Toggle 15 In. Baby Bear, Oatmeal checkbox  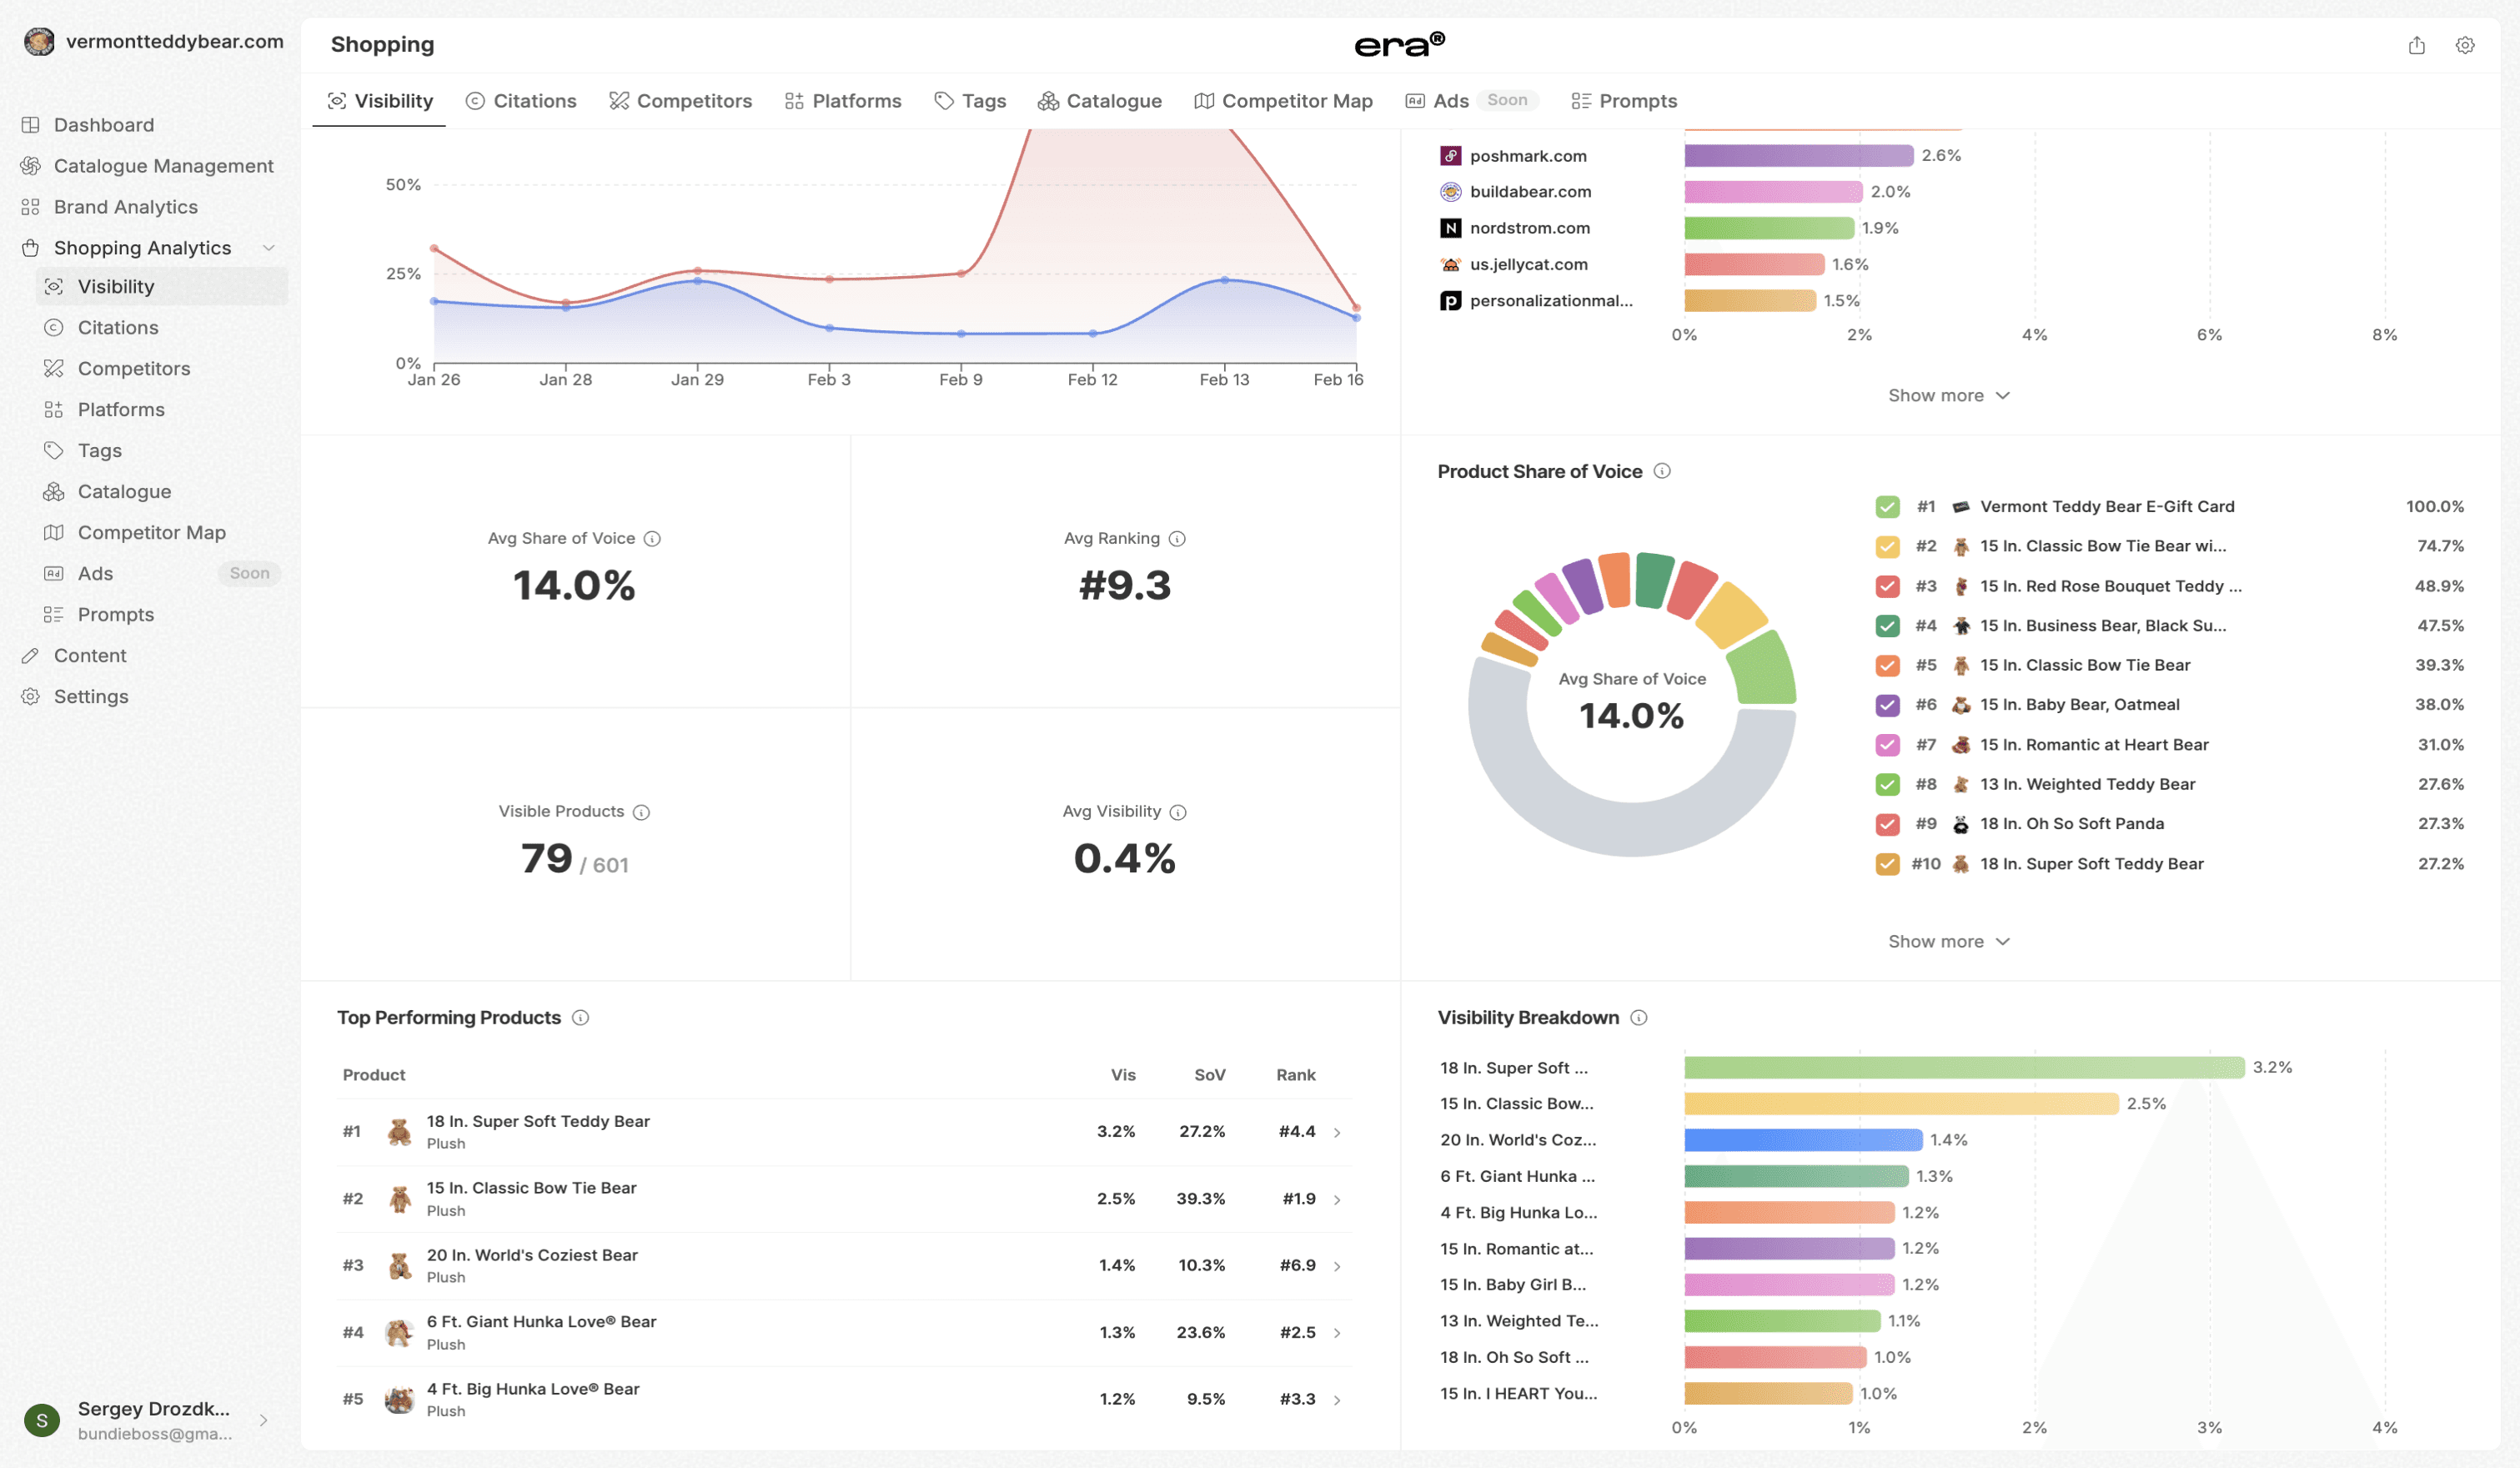(1887, 705)
